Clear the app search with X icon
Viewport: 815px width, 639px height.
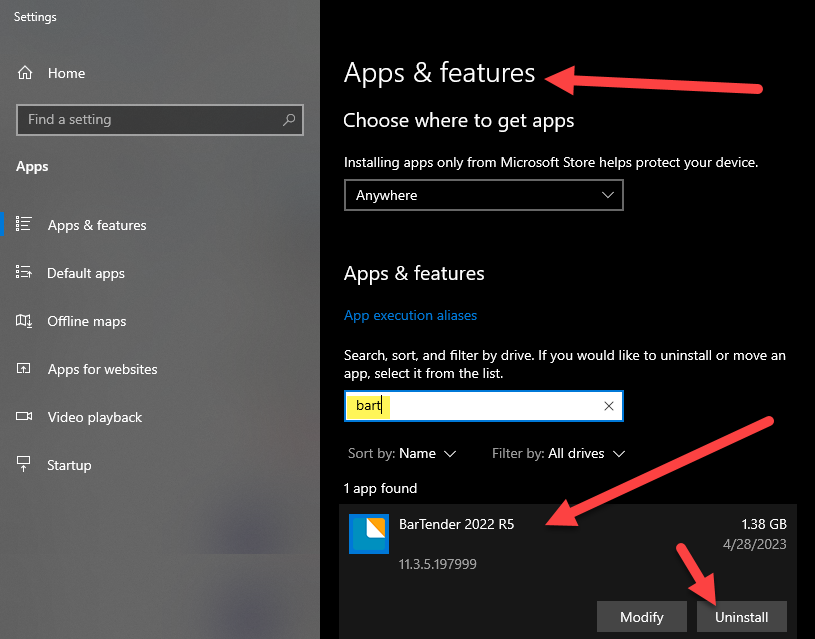pyautogui.click(x=608, y=406)
